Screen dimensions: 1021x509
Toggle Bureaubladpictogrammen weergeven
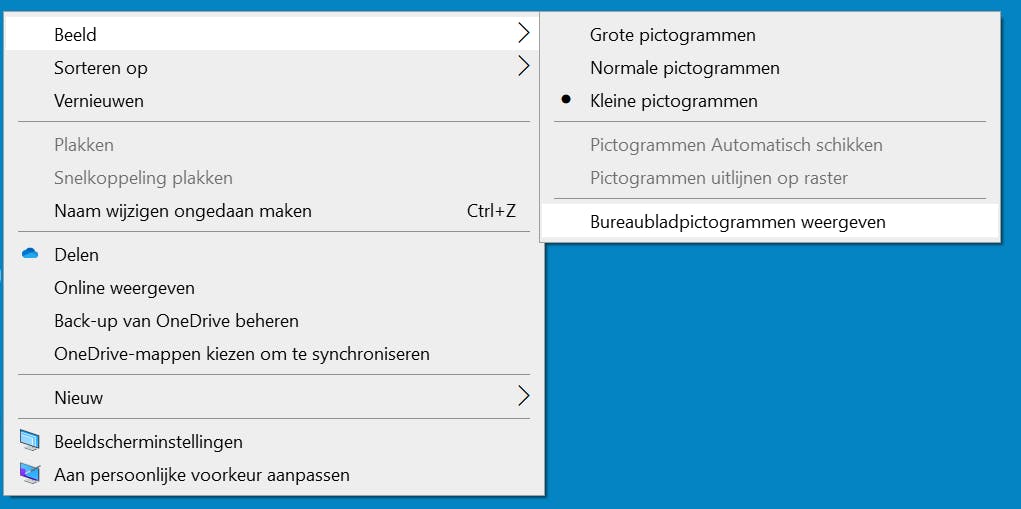coord(737,222)
